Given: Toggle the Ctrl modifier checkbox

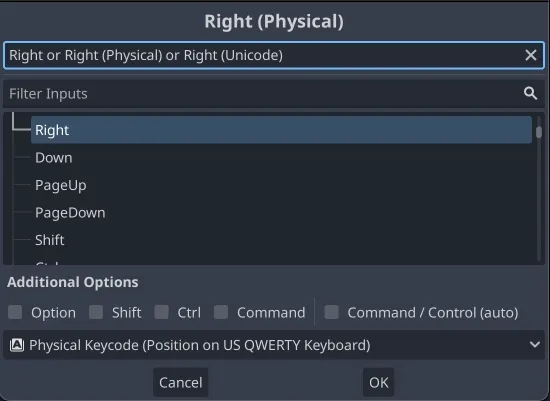Looking at the screenshot, I should click(161, 312).
